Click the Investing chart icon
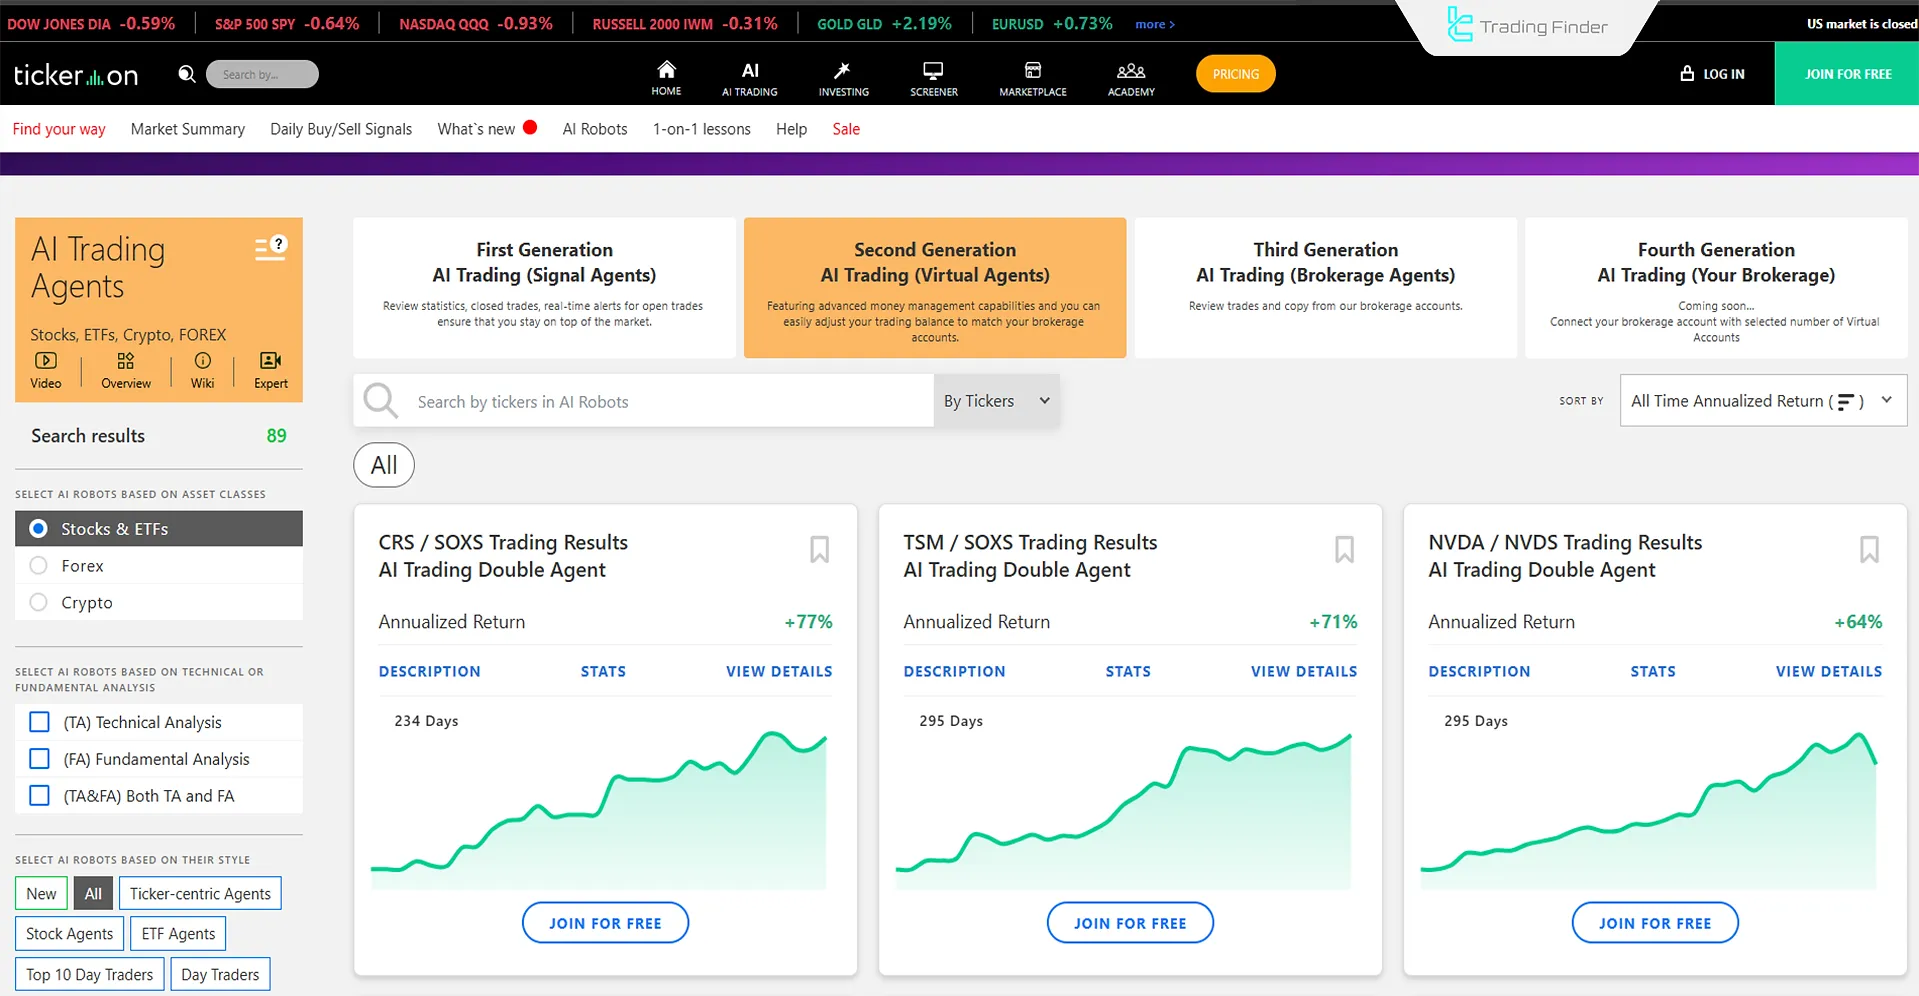Viewport: 1919px width, 996px height. [x=842, y=75]
